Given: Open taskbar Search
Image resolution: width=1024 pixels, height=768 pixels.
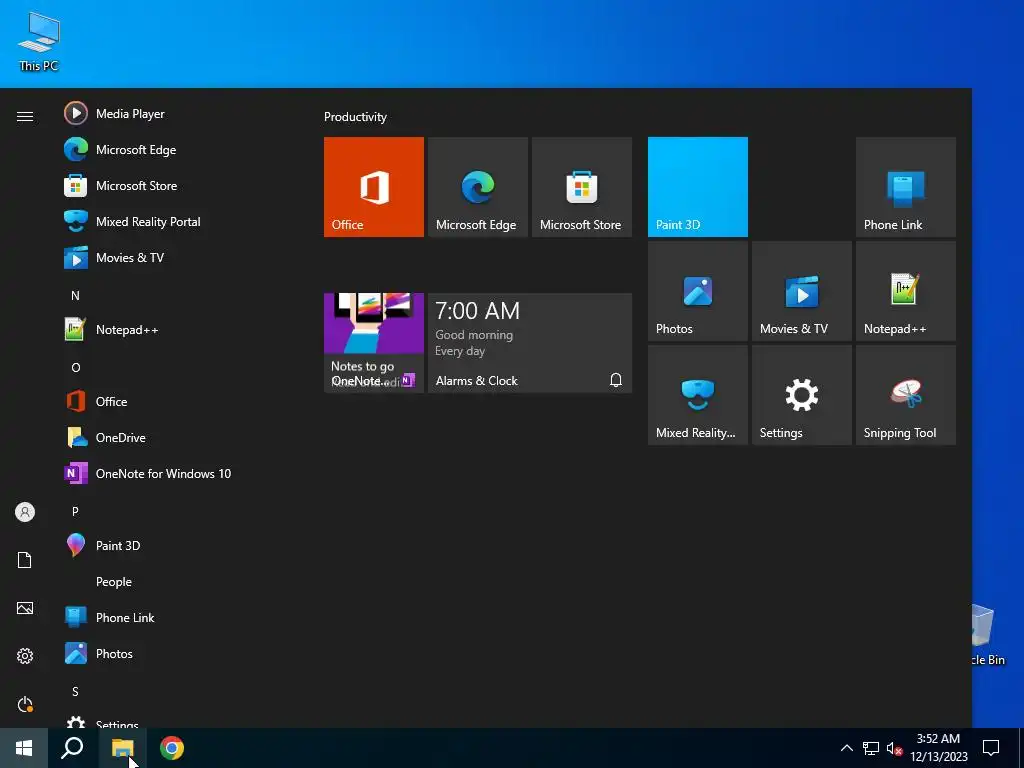Looking at the screenshot, I should click(x=72, y=748).
